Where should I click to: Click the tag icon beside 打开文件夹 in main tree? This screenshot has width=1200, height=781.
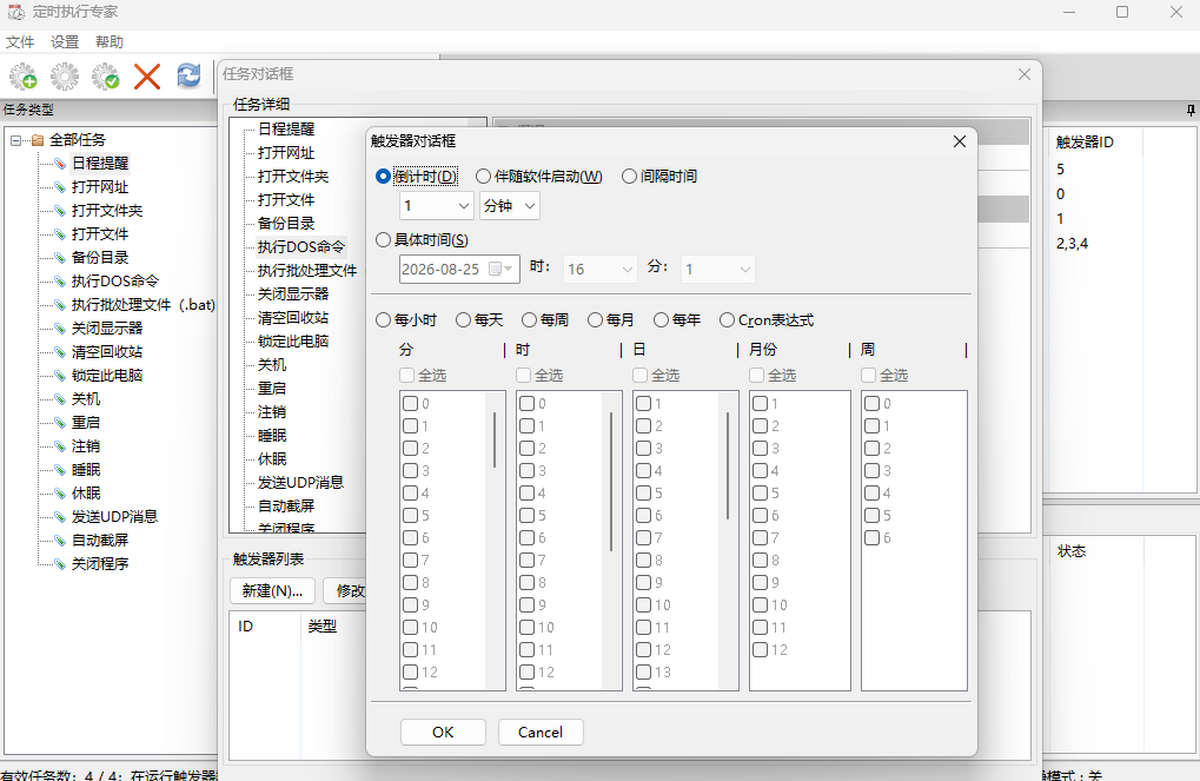click(59, 211)
